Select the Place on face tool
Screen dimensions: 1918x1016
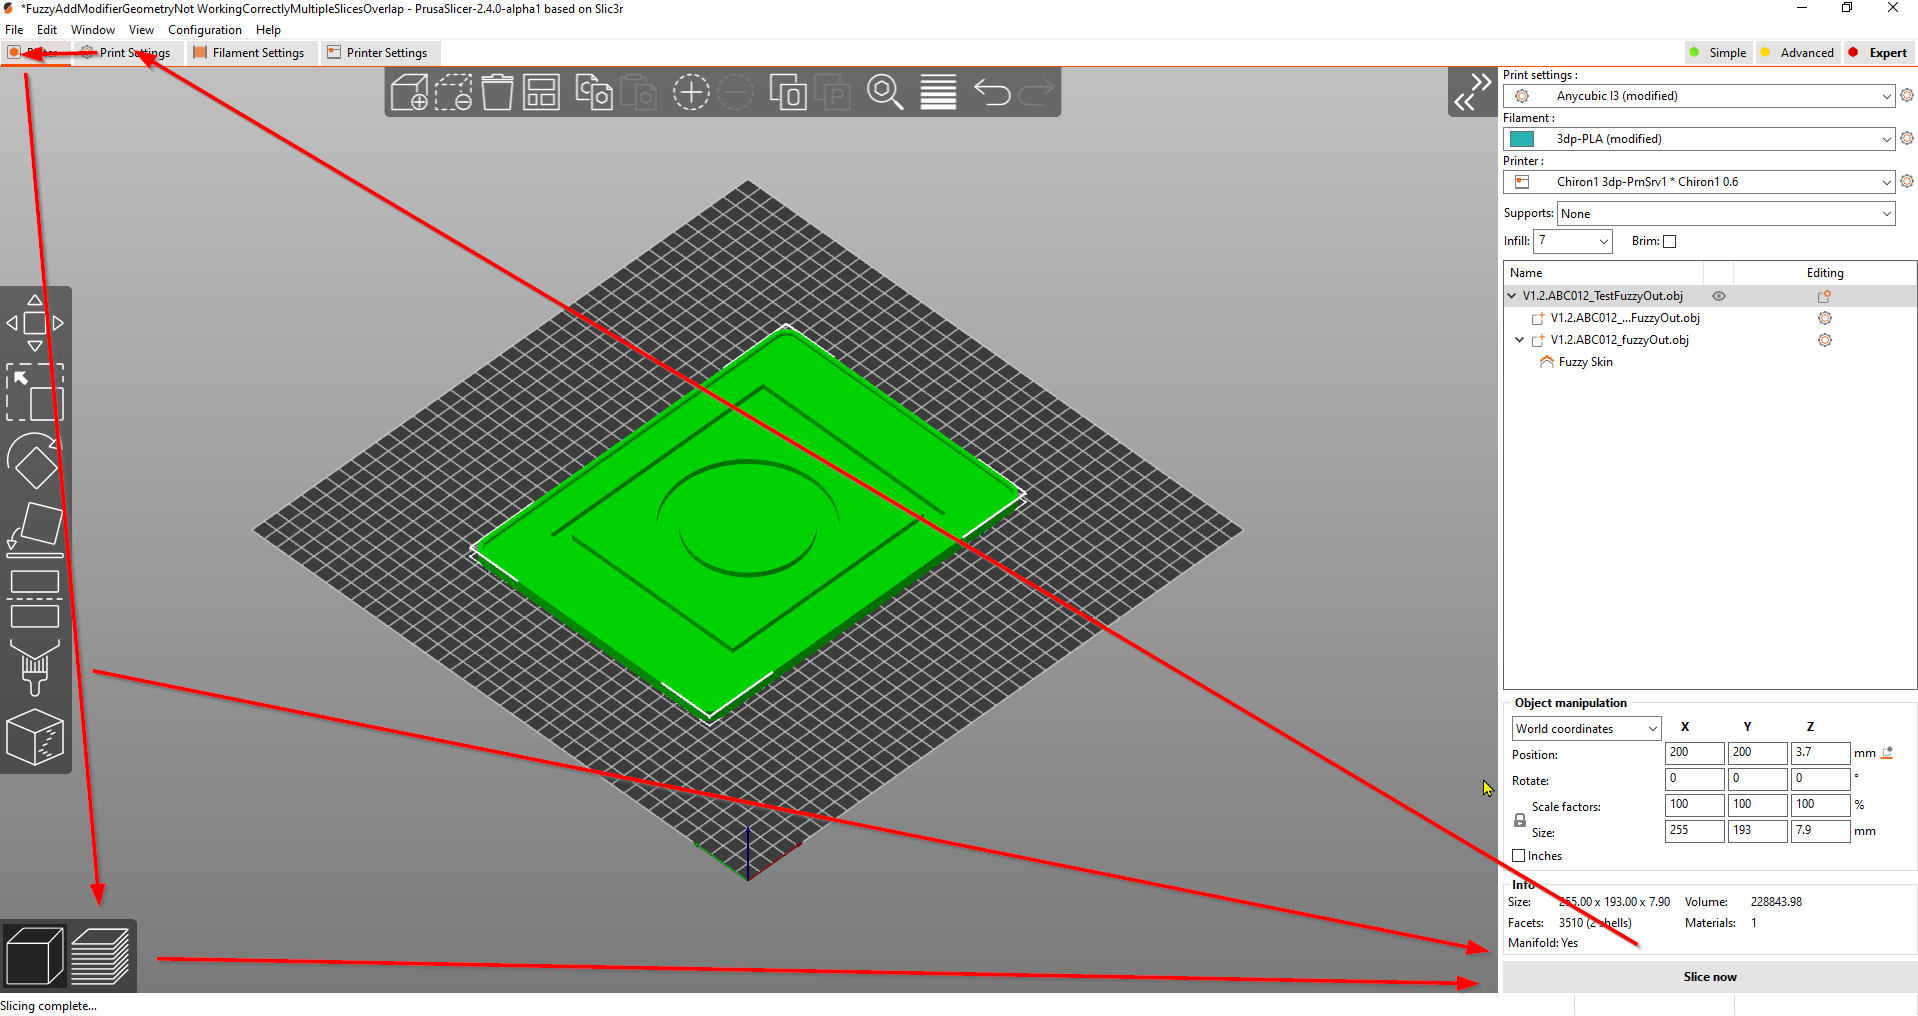(x=35, y=530)
